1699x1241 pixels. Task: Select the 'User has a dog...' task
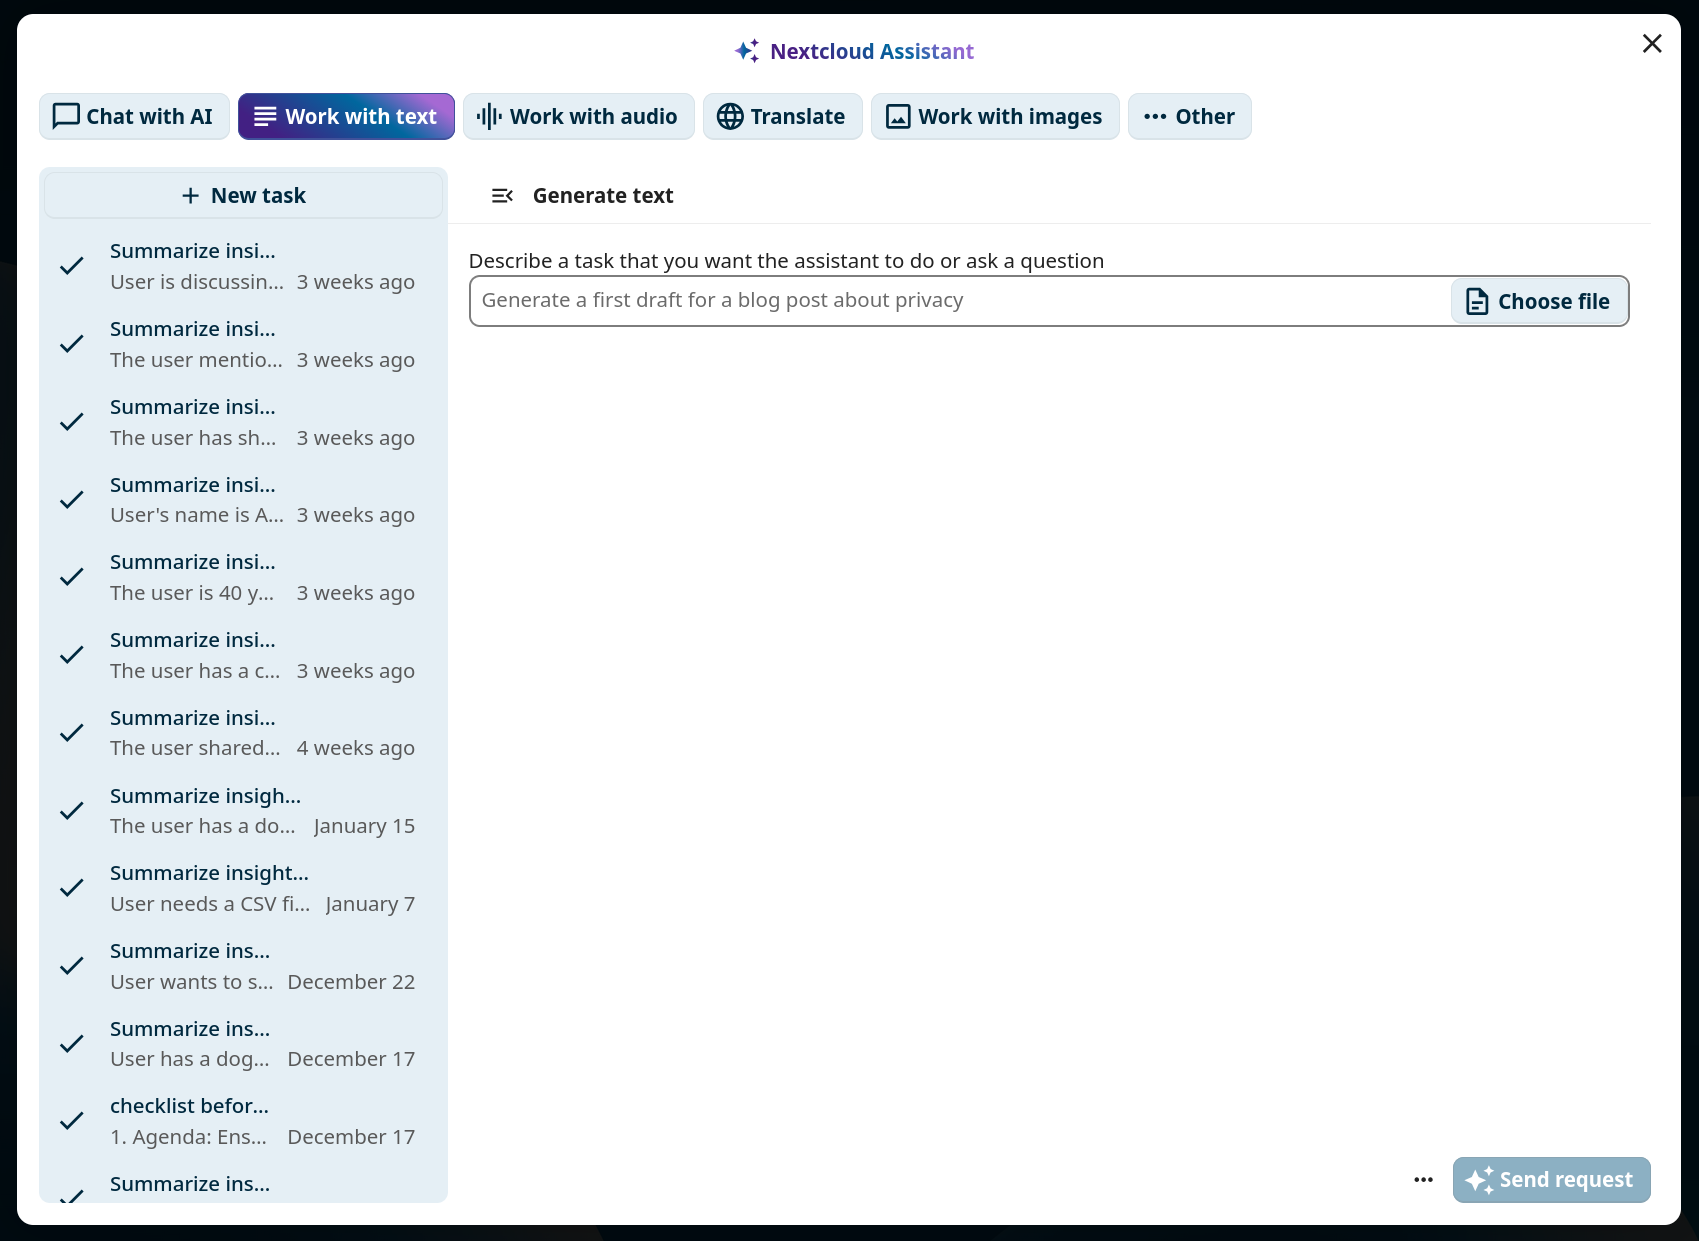click(x=243, y=1044)
